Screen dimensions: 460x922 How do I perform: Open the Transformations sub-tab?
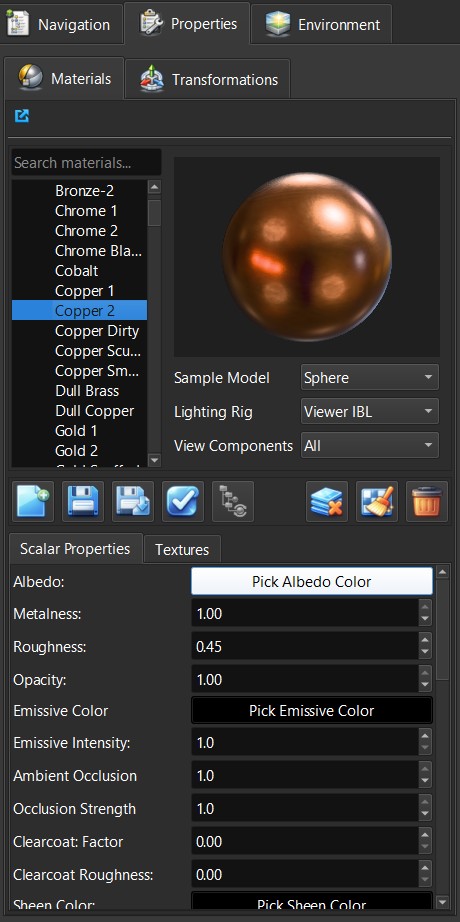(208, 79)
